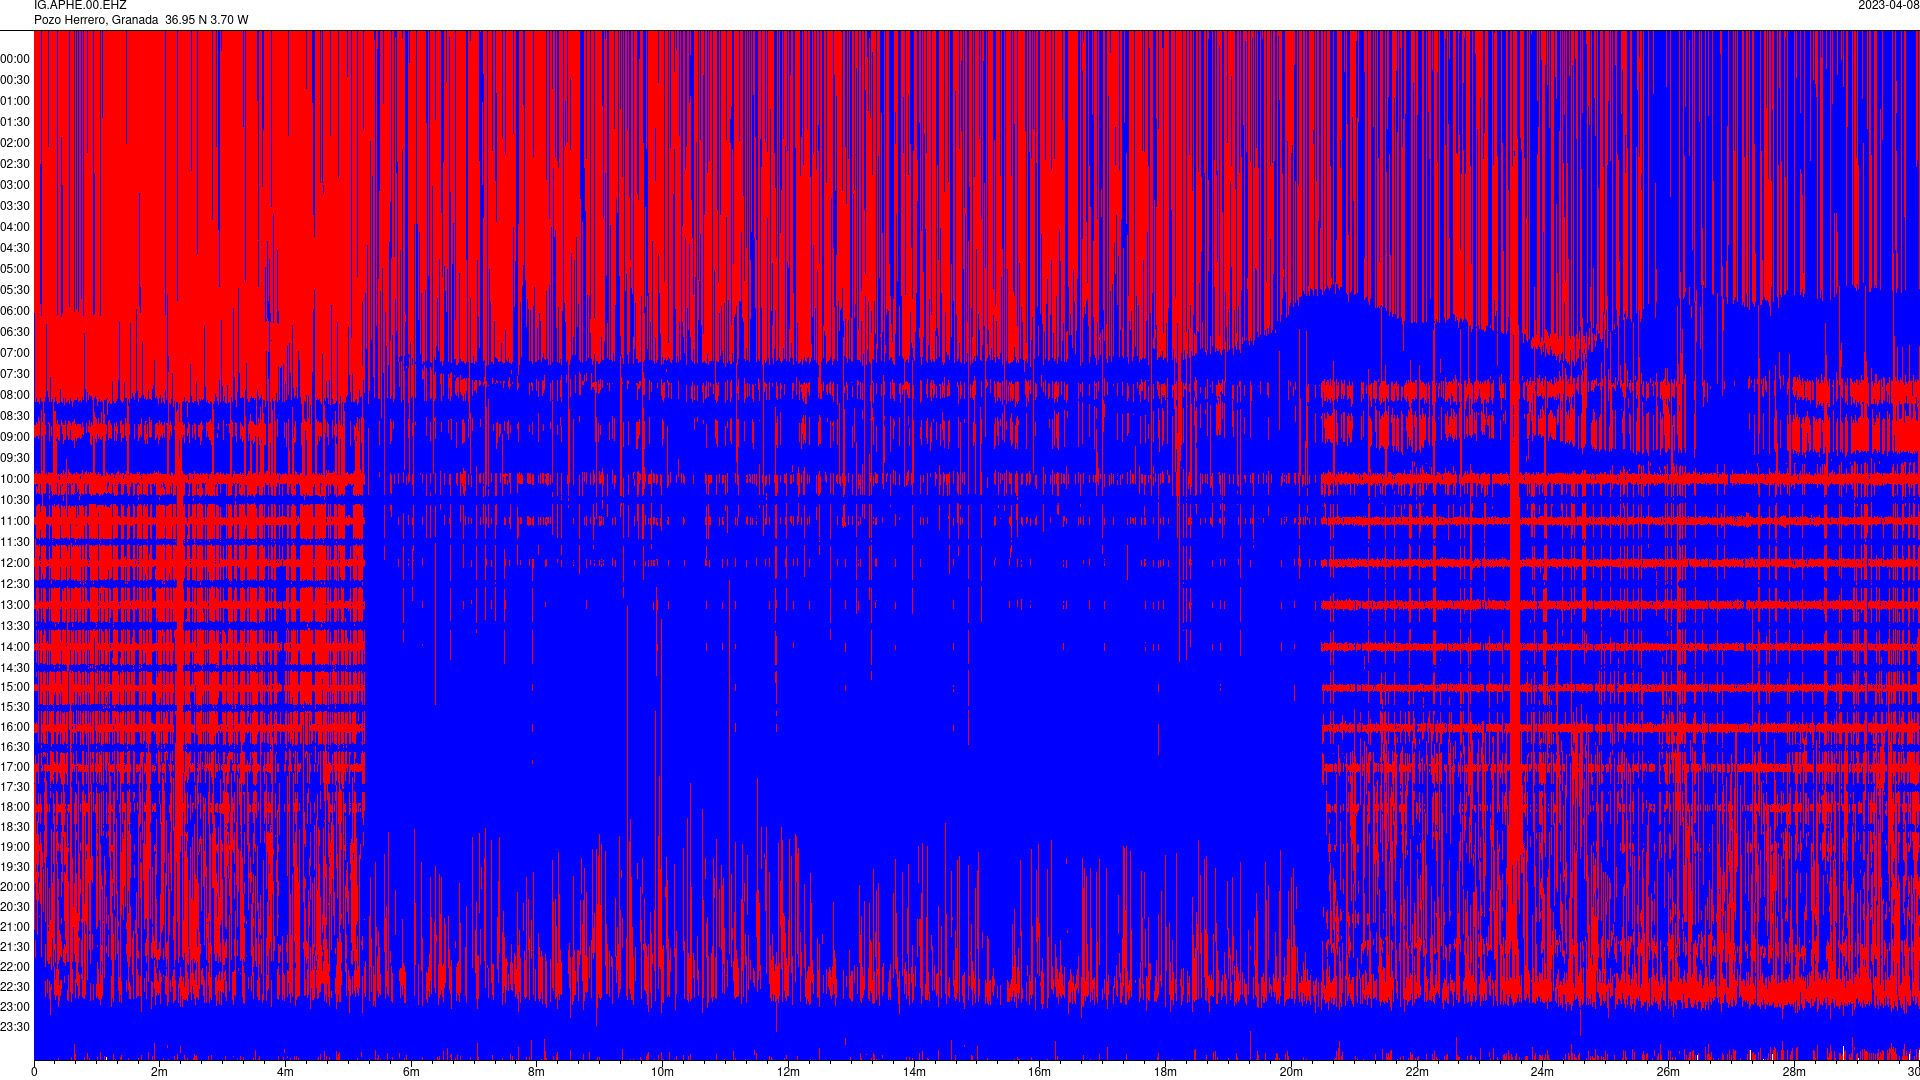Click the 11:30 time label

pyautogui.click(x=15, y=542)
